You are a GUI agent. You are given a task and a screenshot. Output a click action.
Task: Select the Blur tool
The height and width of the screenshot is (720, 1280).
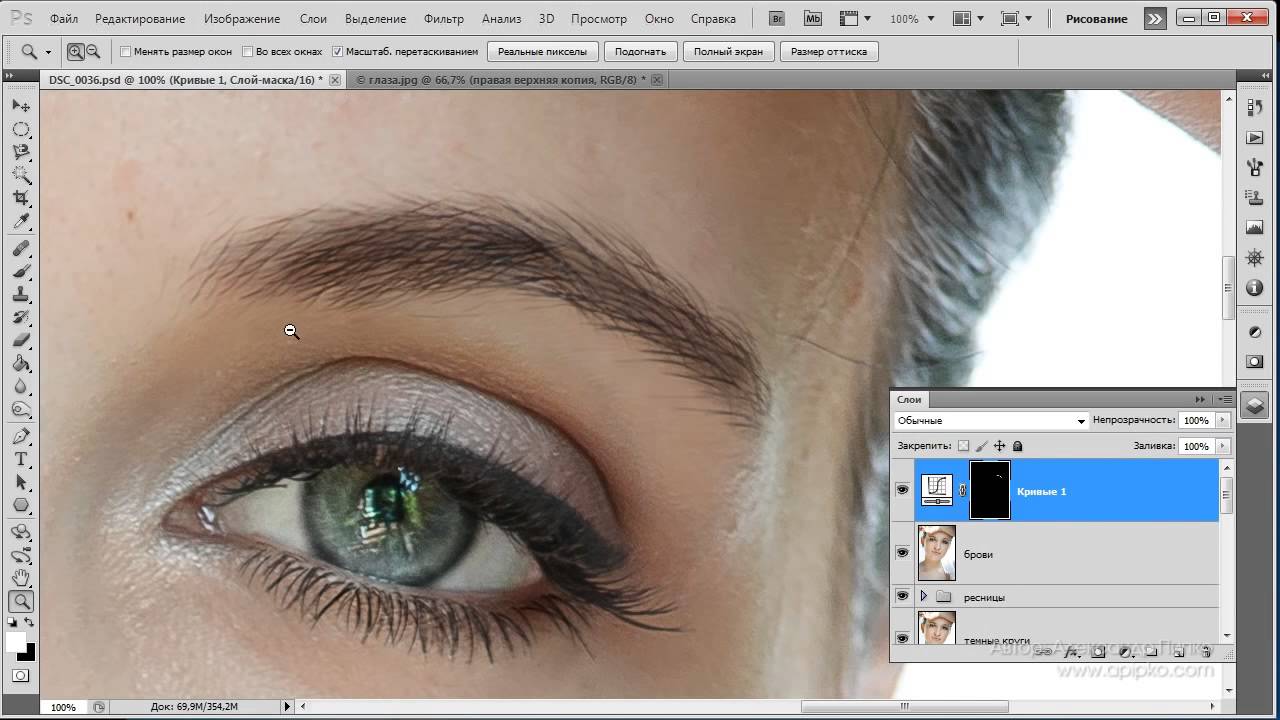tap(21, 386)
